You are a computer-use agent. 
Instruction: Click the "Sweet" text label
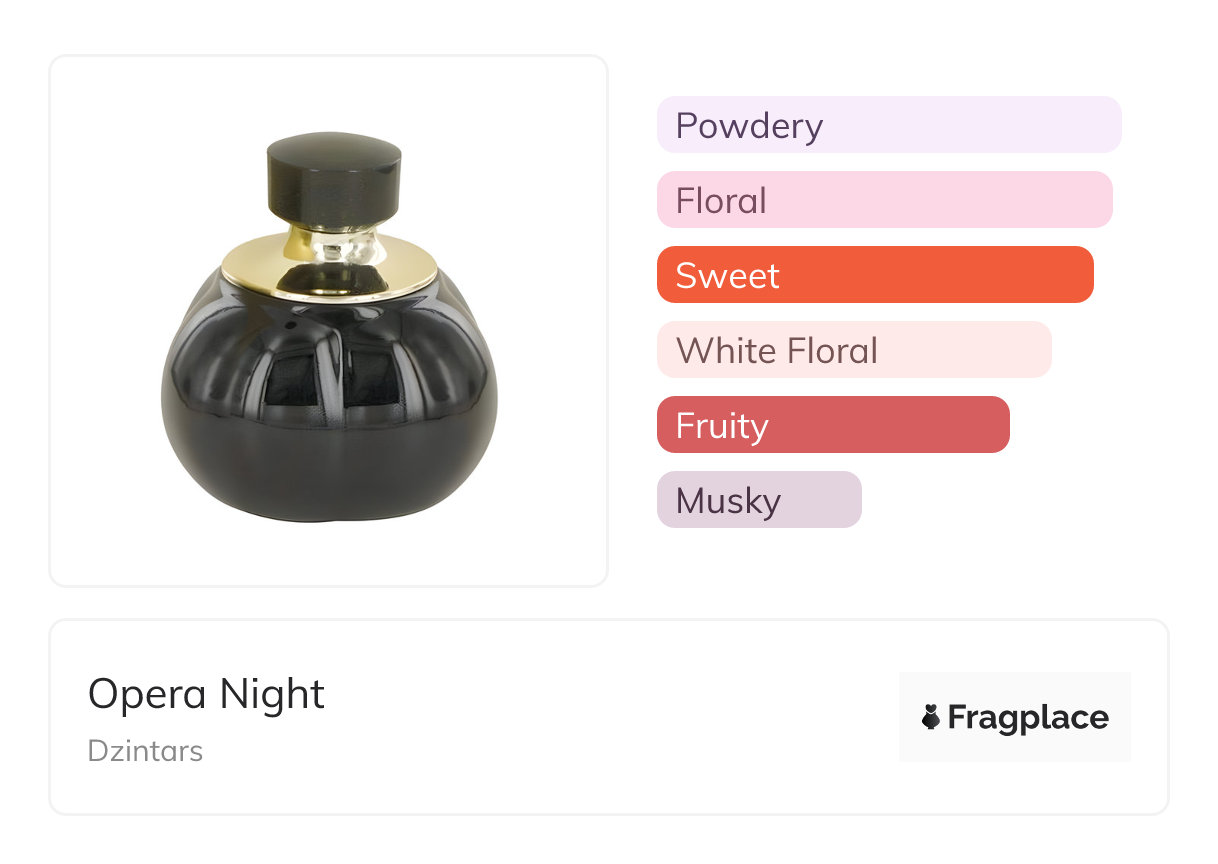[727, 276]
